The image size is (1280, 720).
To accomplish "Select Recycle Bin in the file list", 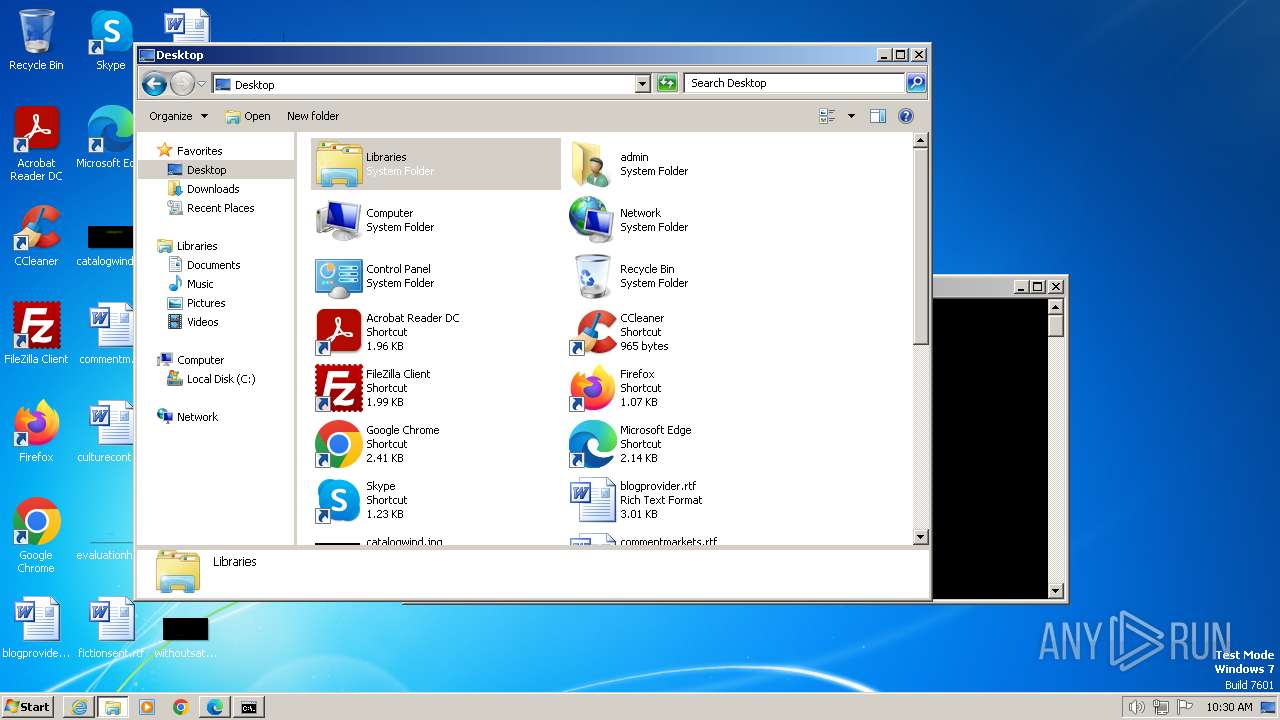I will pyautogui.click(x=690, y=276).
